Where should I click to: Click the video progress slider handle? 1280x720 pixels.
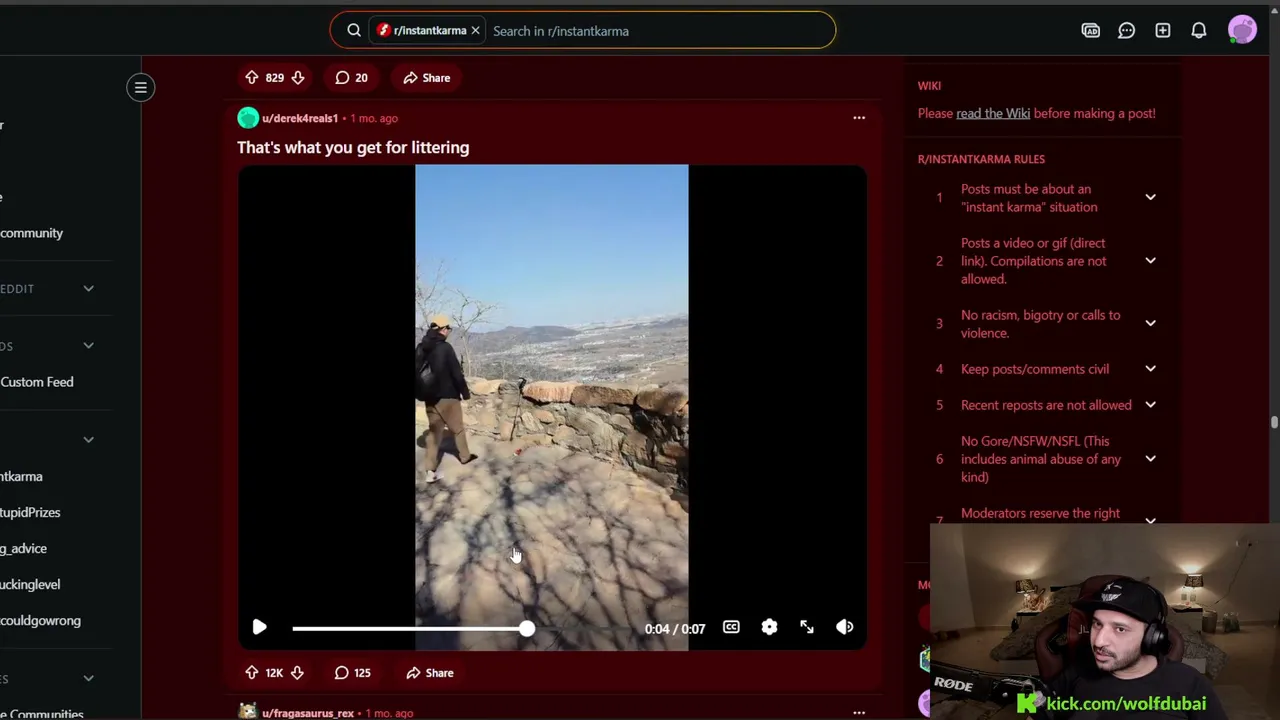click(527, 629)
